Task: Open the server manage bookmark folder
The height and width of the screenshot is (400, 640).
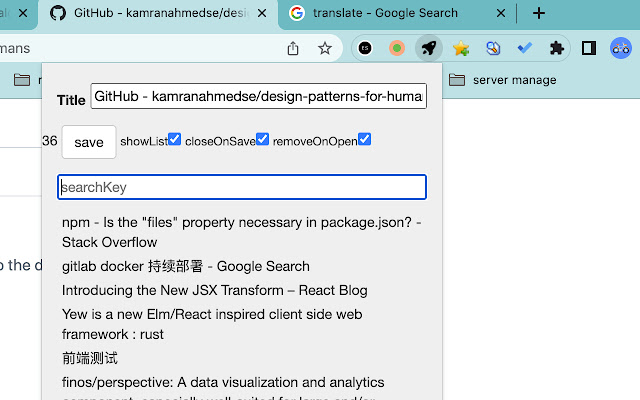Action: (x=502, y=80)
